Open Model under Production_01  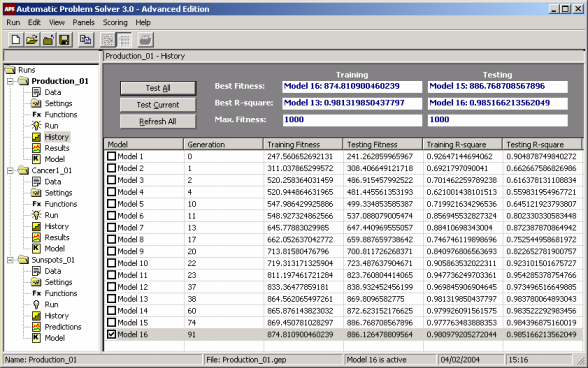(x=55, y=159)
